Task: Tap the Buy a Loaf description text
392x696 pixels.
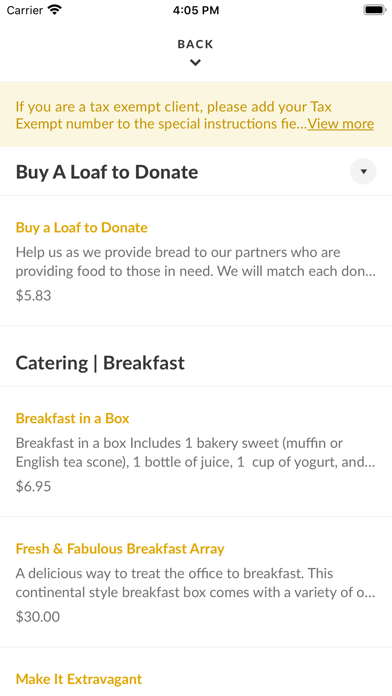Action: point(196,262)
